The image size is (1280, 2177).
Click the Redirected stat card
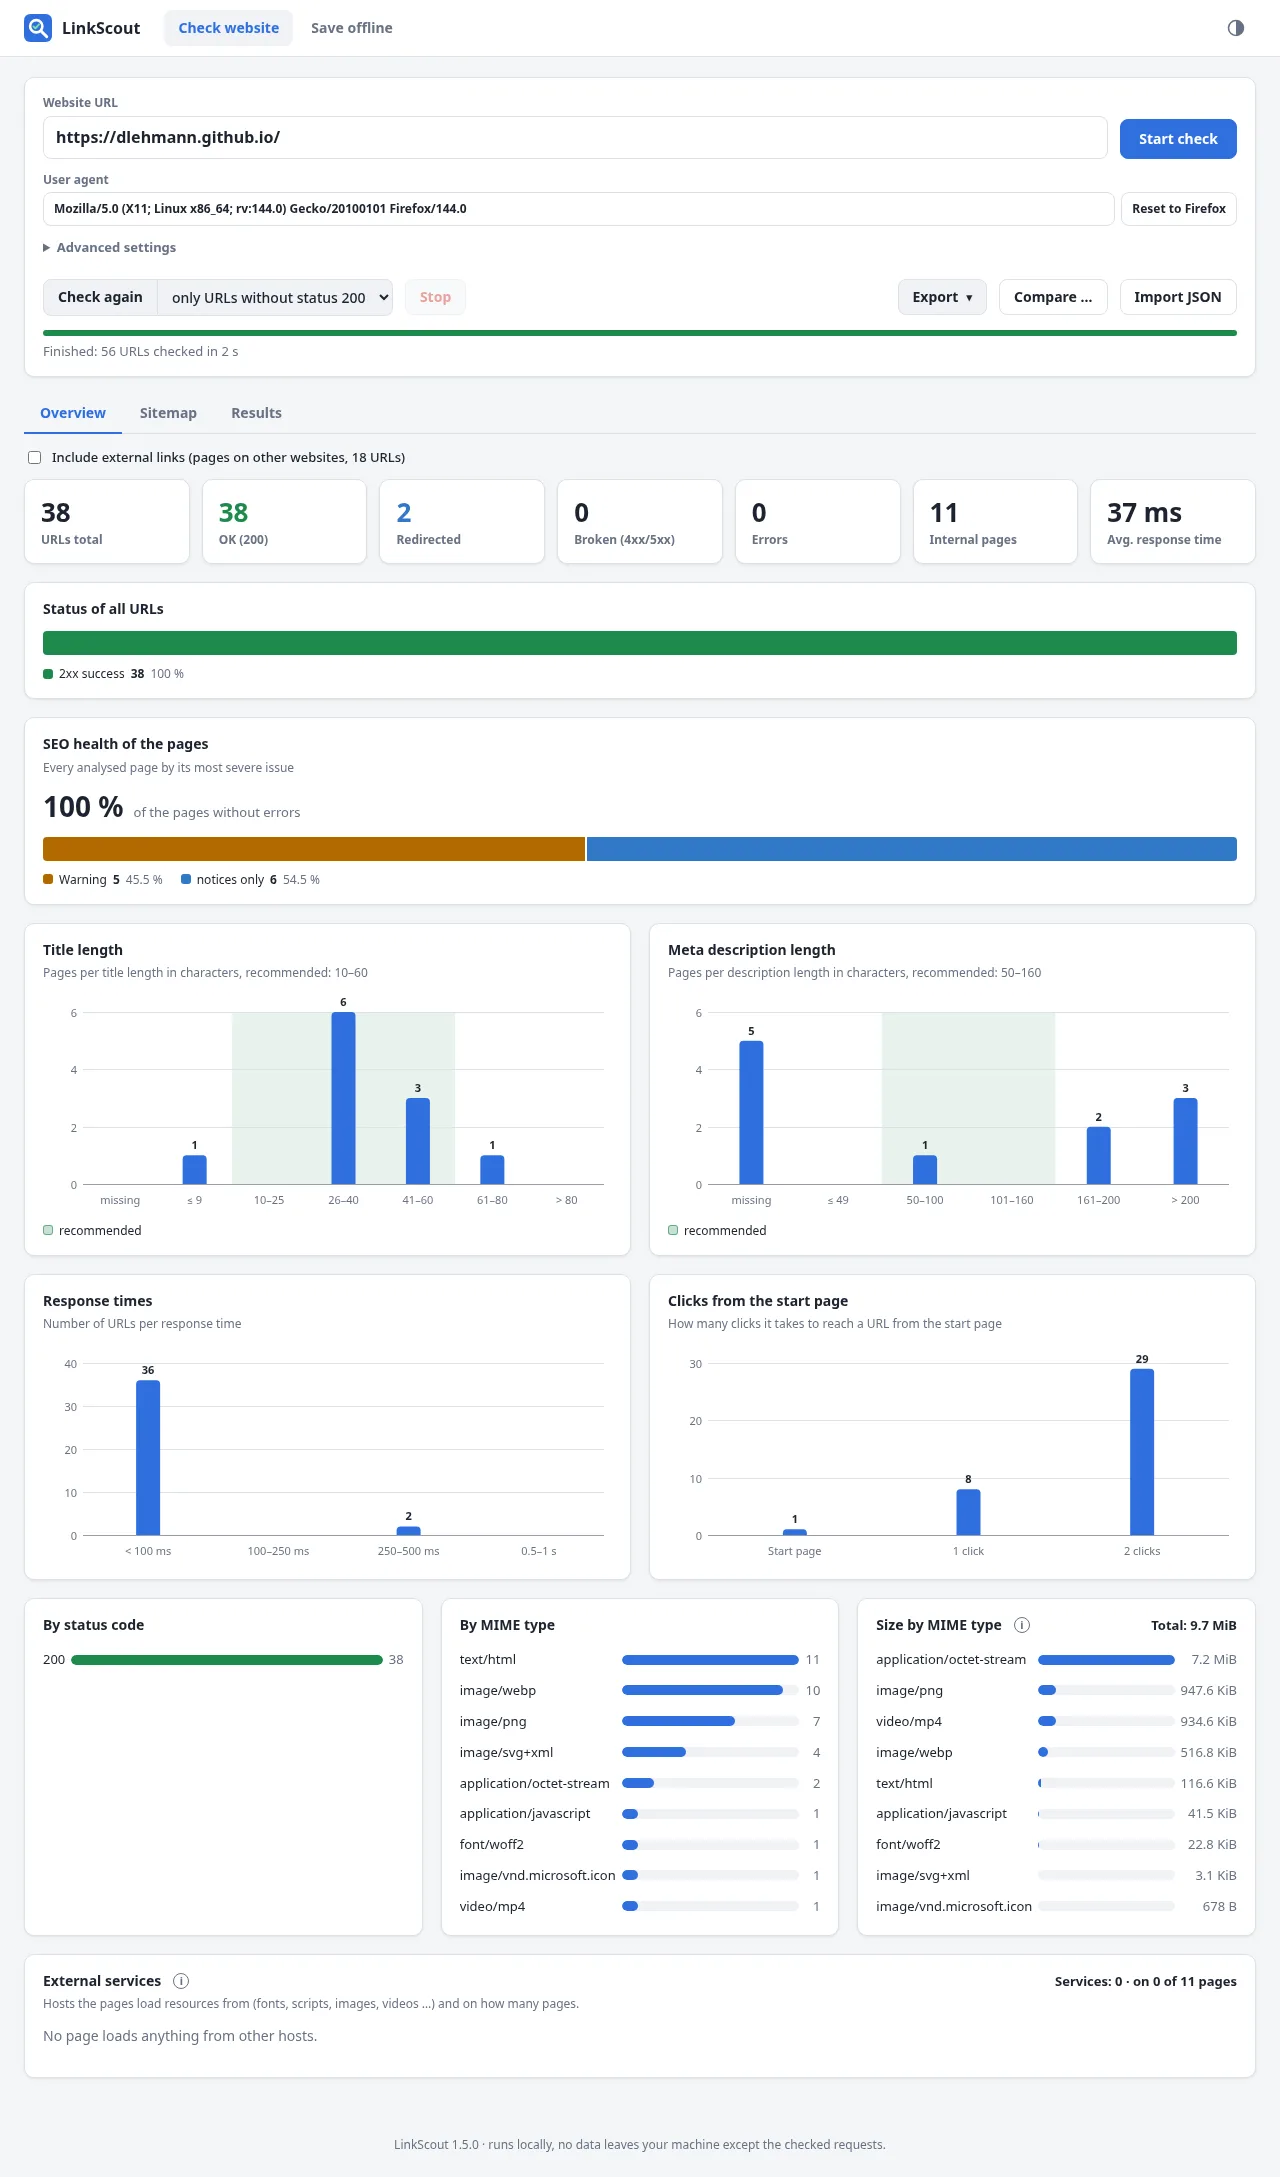point(462,522)
